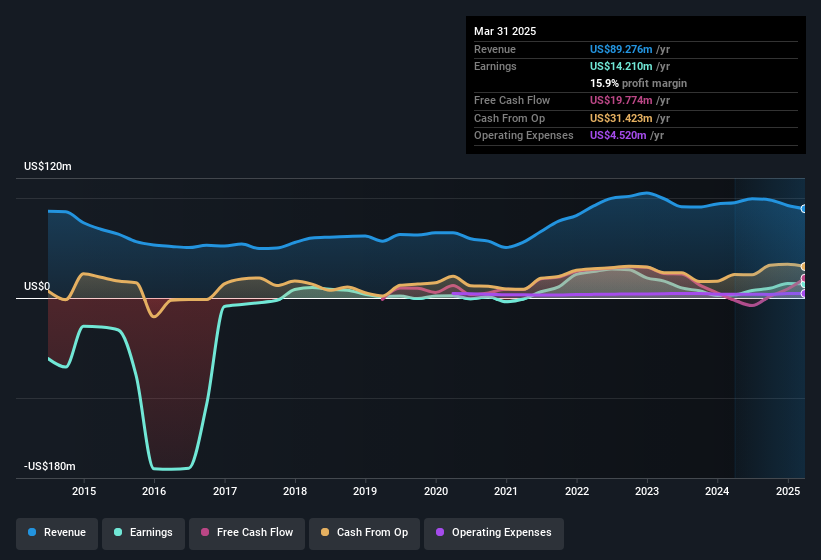Click the 2018 x-axis label
This screenshot has width=821, height=560.
pos(295,491)
